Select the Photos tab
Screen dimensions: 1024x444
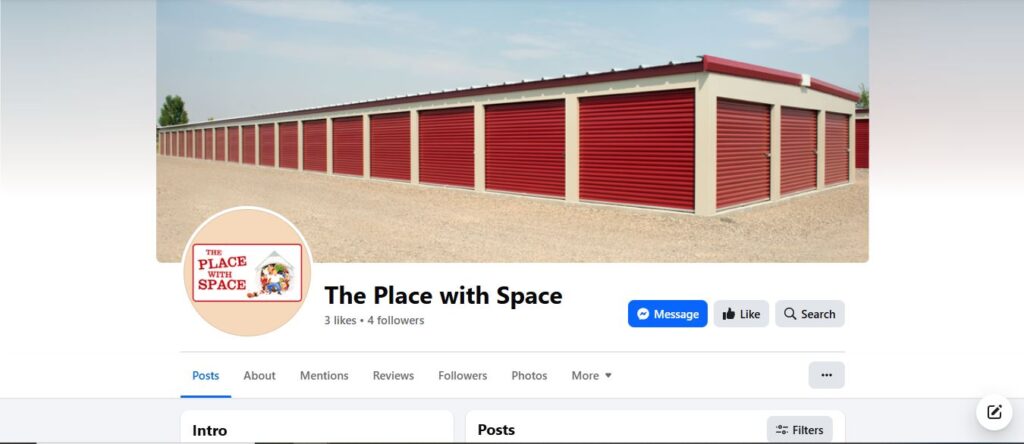pos(529,375)
